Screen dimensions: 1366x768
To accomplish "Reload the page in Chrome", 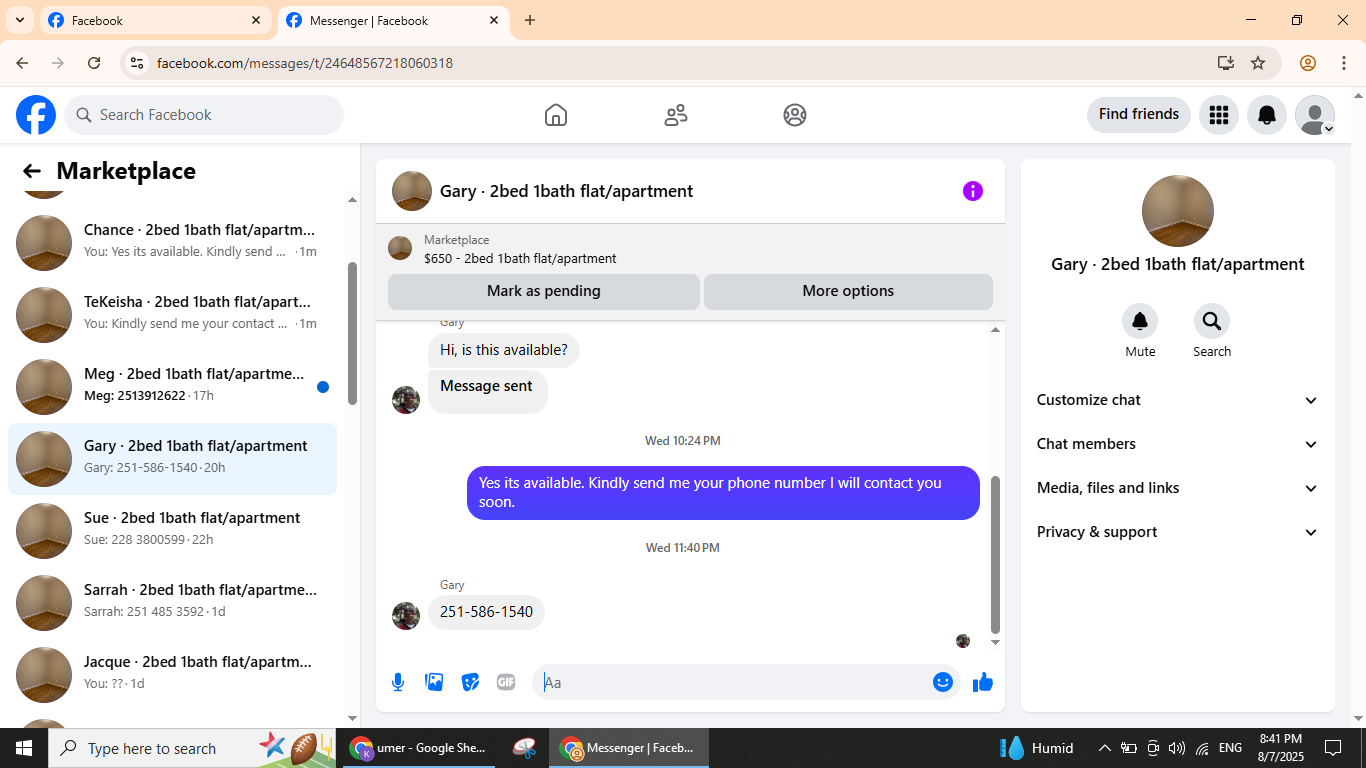I will pos(94,63).
